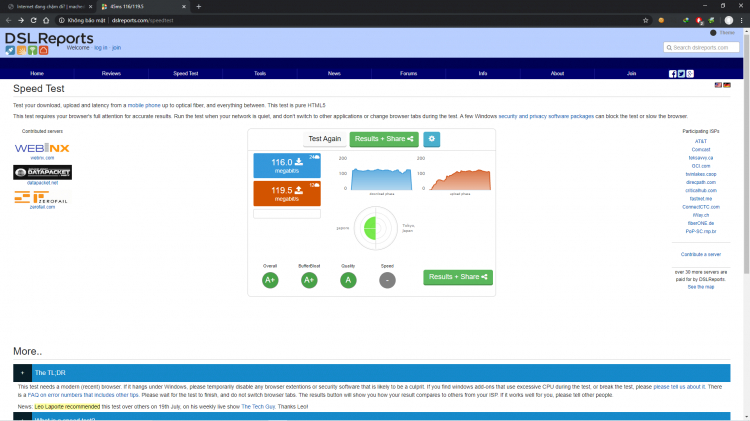
Task: Open the About menu item
Action: [x=557, y=73]
